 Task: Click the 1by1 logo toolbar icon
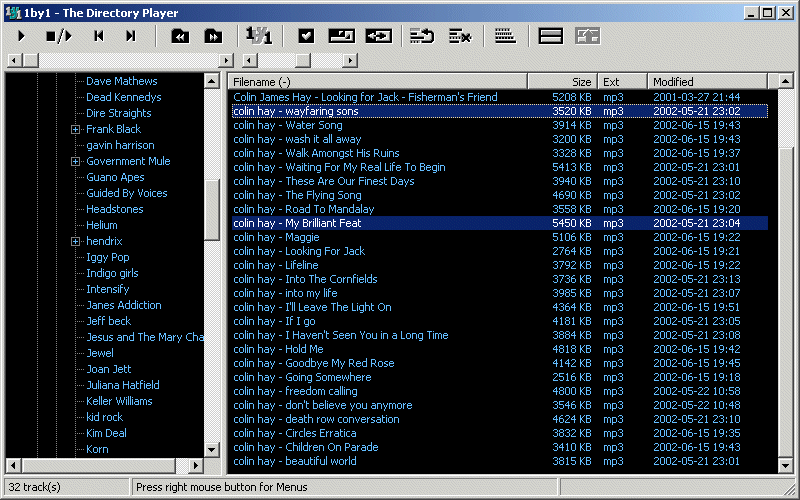pyautogui.click(x=258, y=36)
